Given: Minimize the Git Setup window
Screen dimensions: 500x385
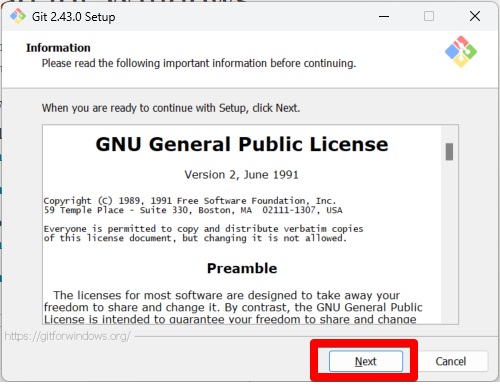Looking at the screenshot, I should coord(384,16).
